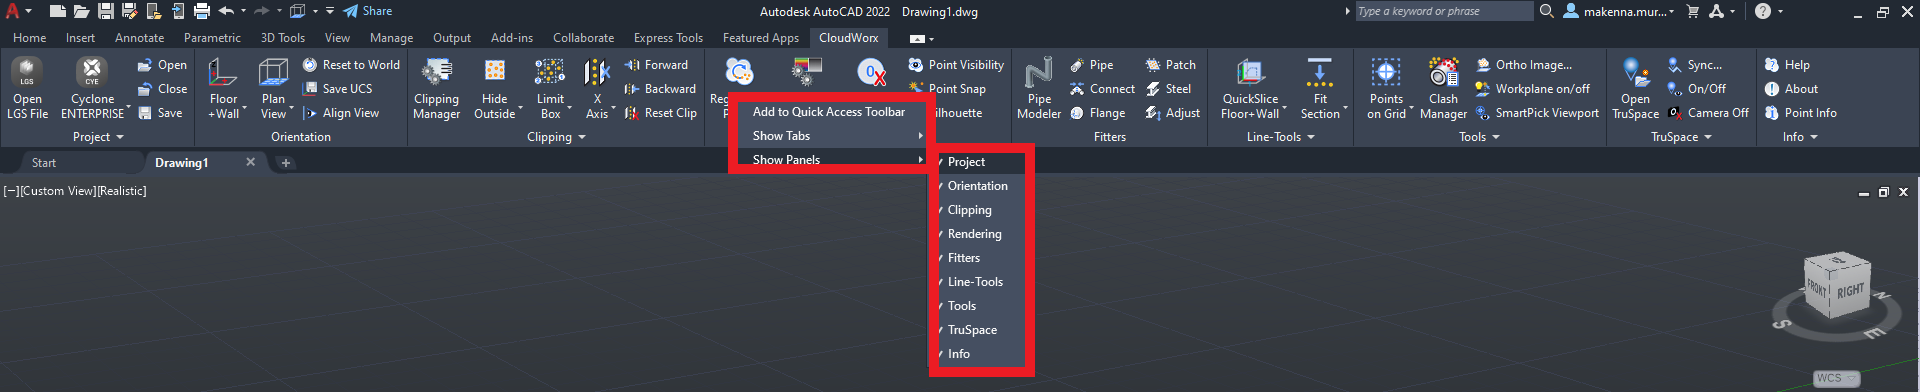The width and height of the screenshot is (1920, 392).
Task: Select the Floor+Wall orientation tool
Action: 224,88
